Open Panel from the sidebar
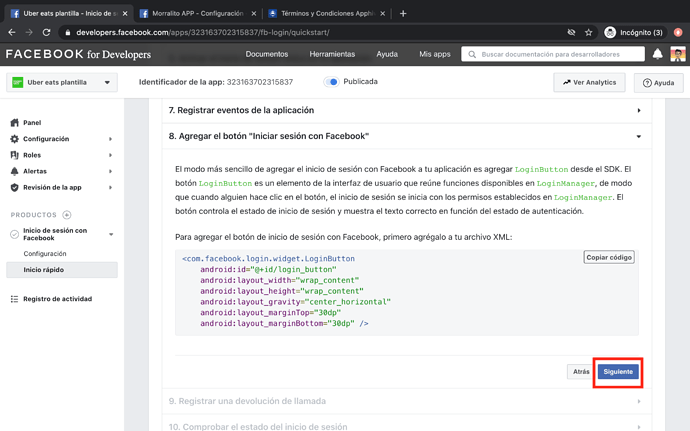 (32, 123)
